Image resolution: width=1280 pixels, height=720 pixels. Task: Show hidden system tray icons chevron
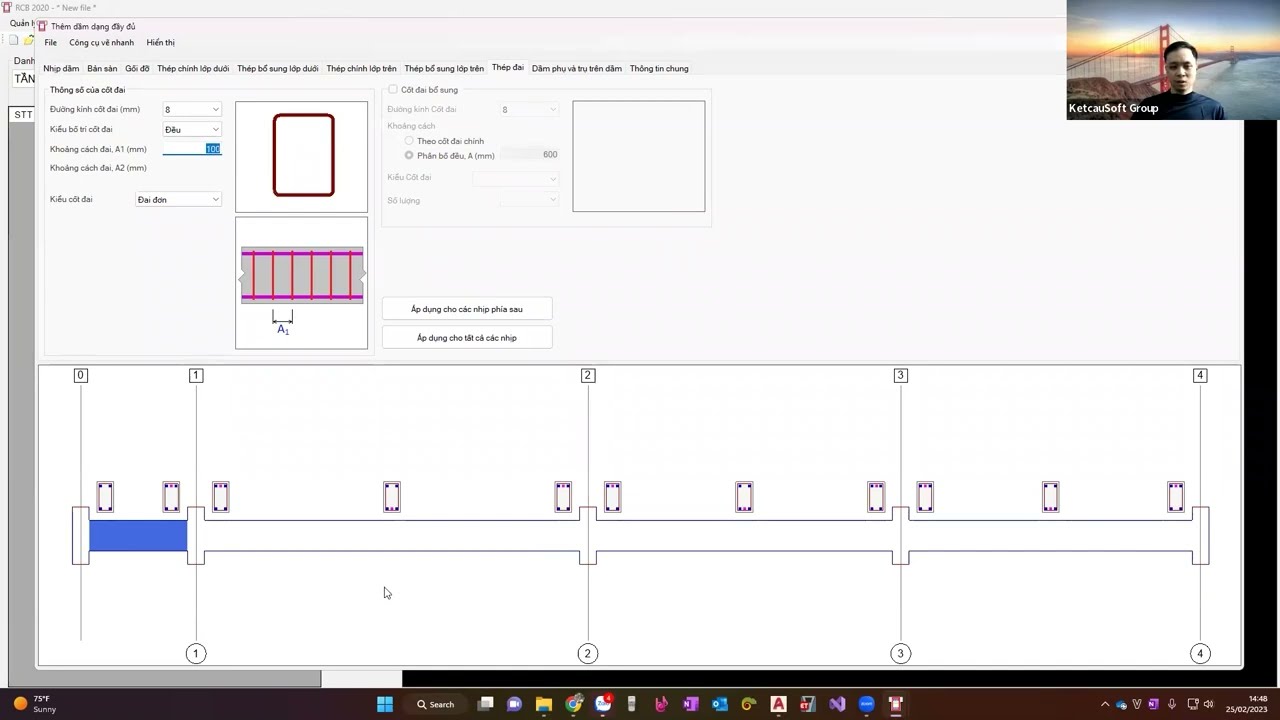click(1105, 704)
